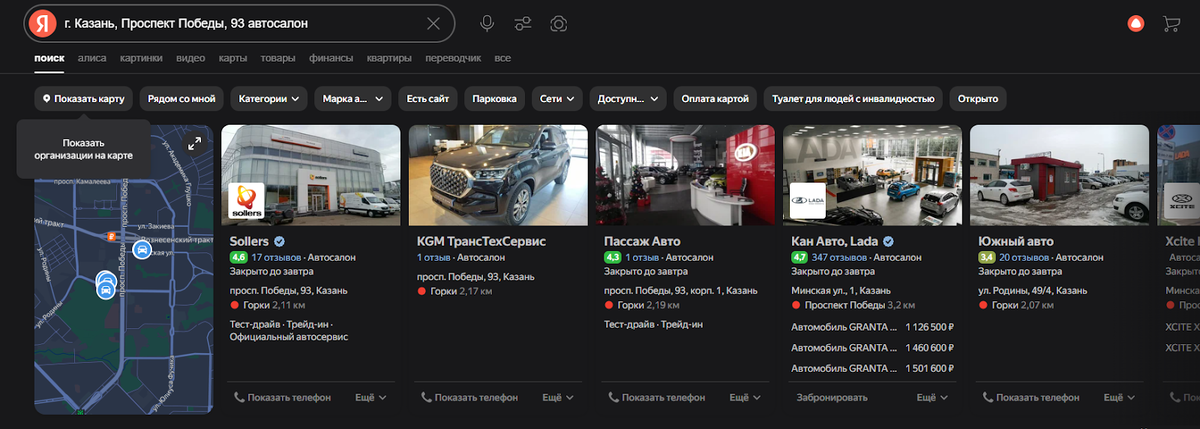Open the все tab

click(x=502, y=58)
